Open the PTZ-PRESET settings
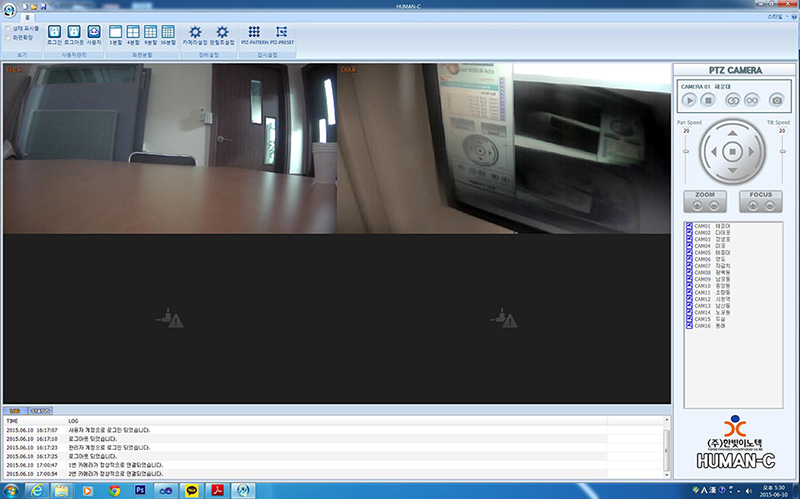 click(281, 33)
